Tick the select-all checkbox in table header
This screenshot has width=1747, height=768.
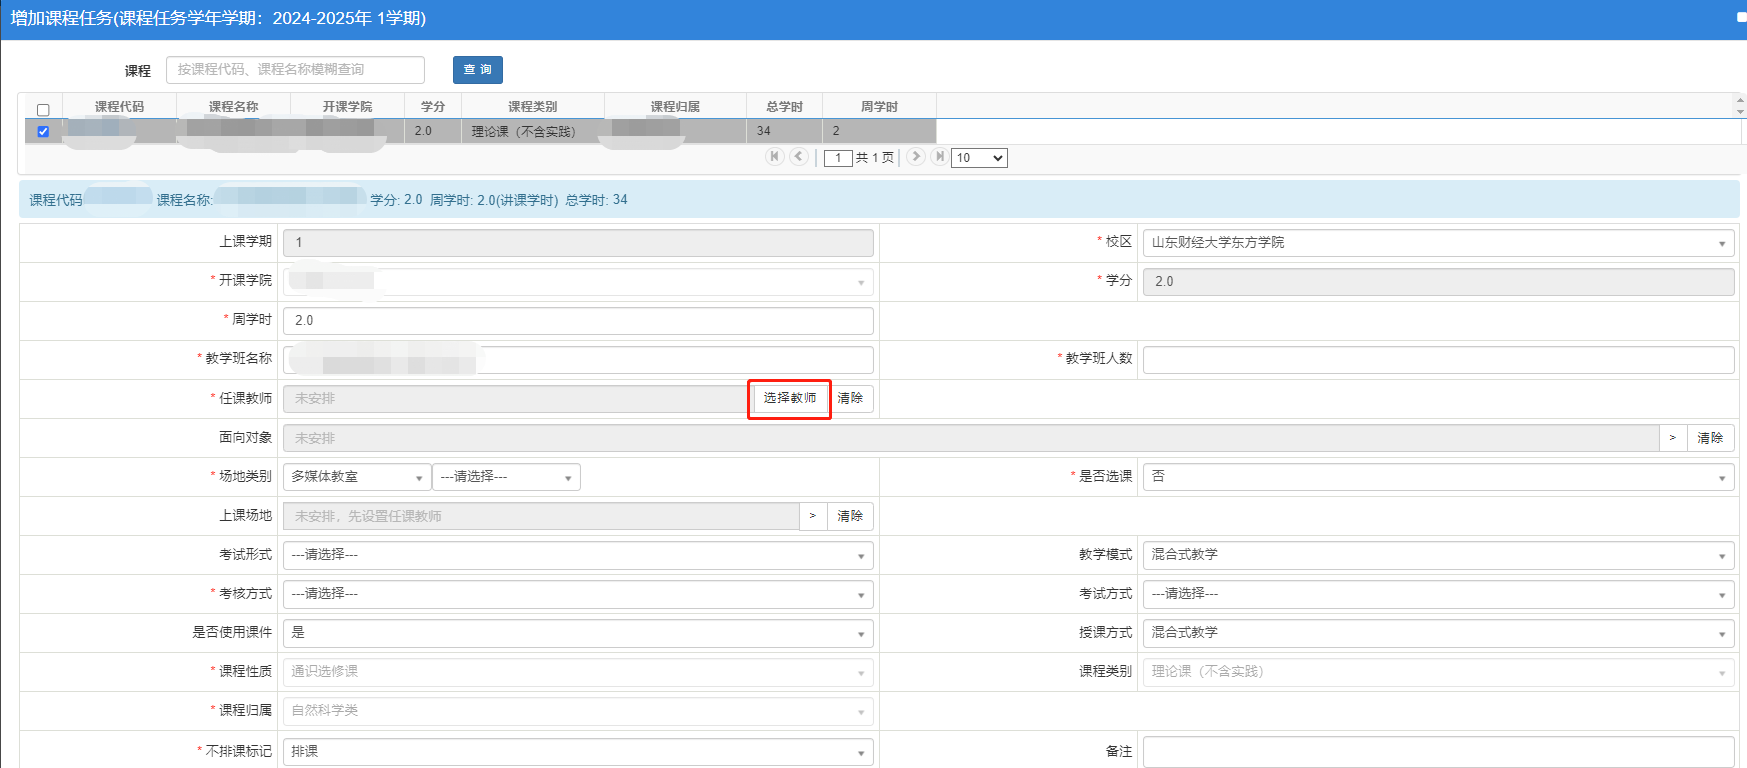click(43, 110)
